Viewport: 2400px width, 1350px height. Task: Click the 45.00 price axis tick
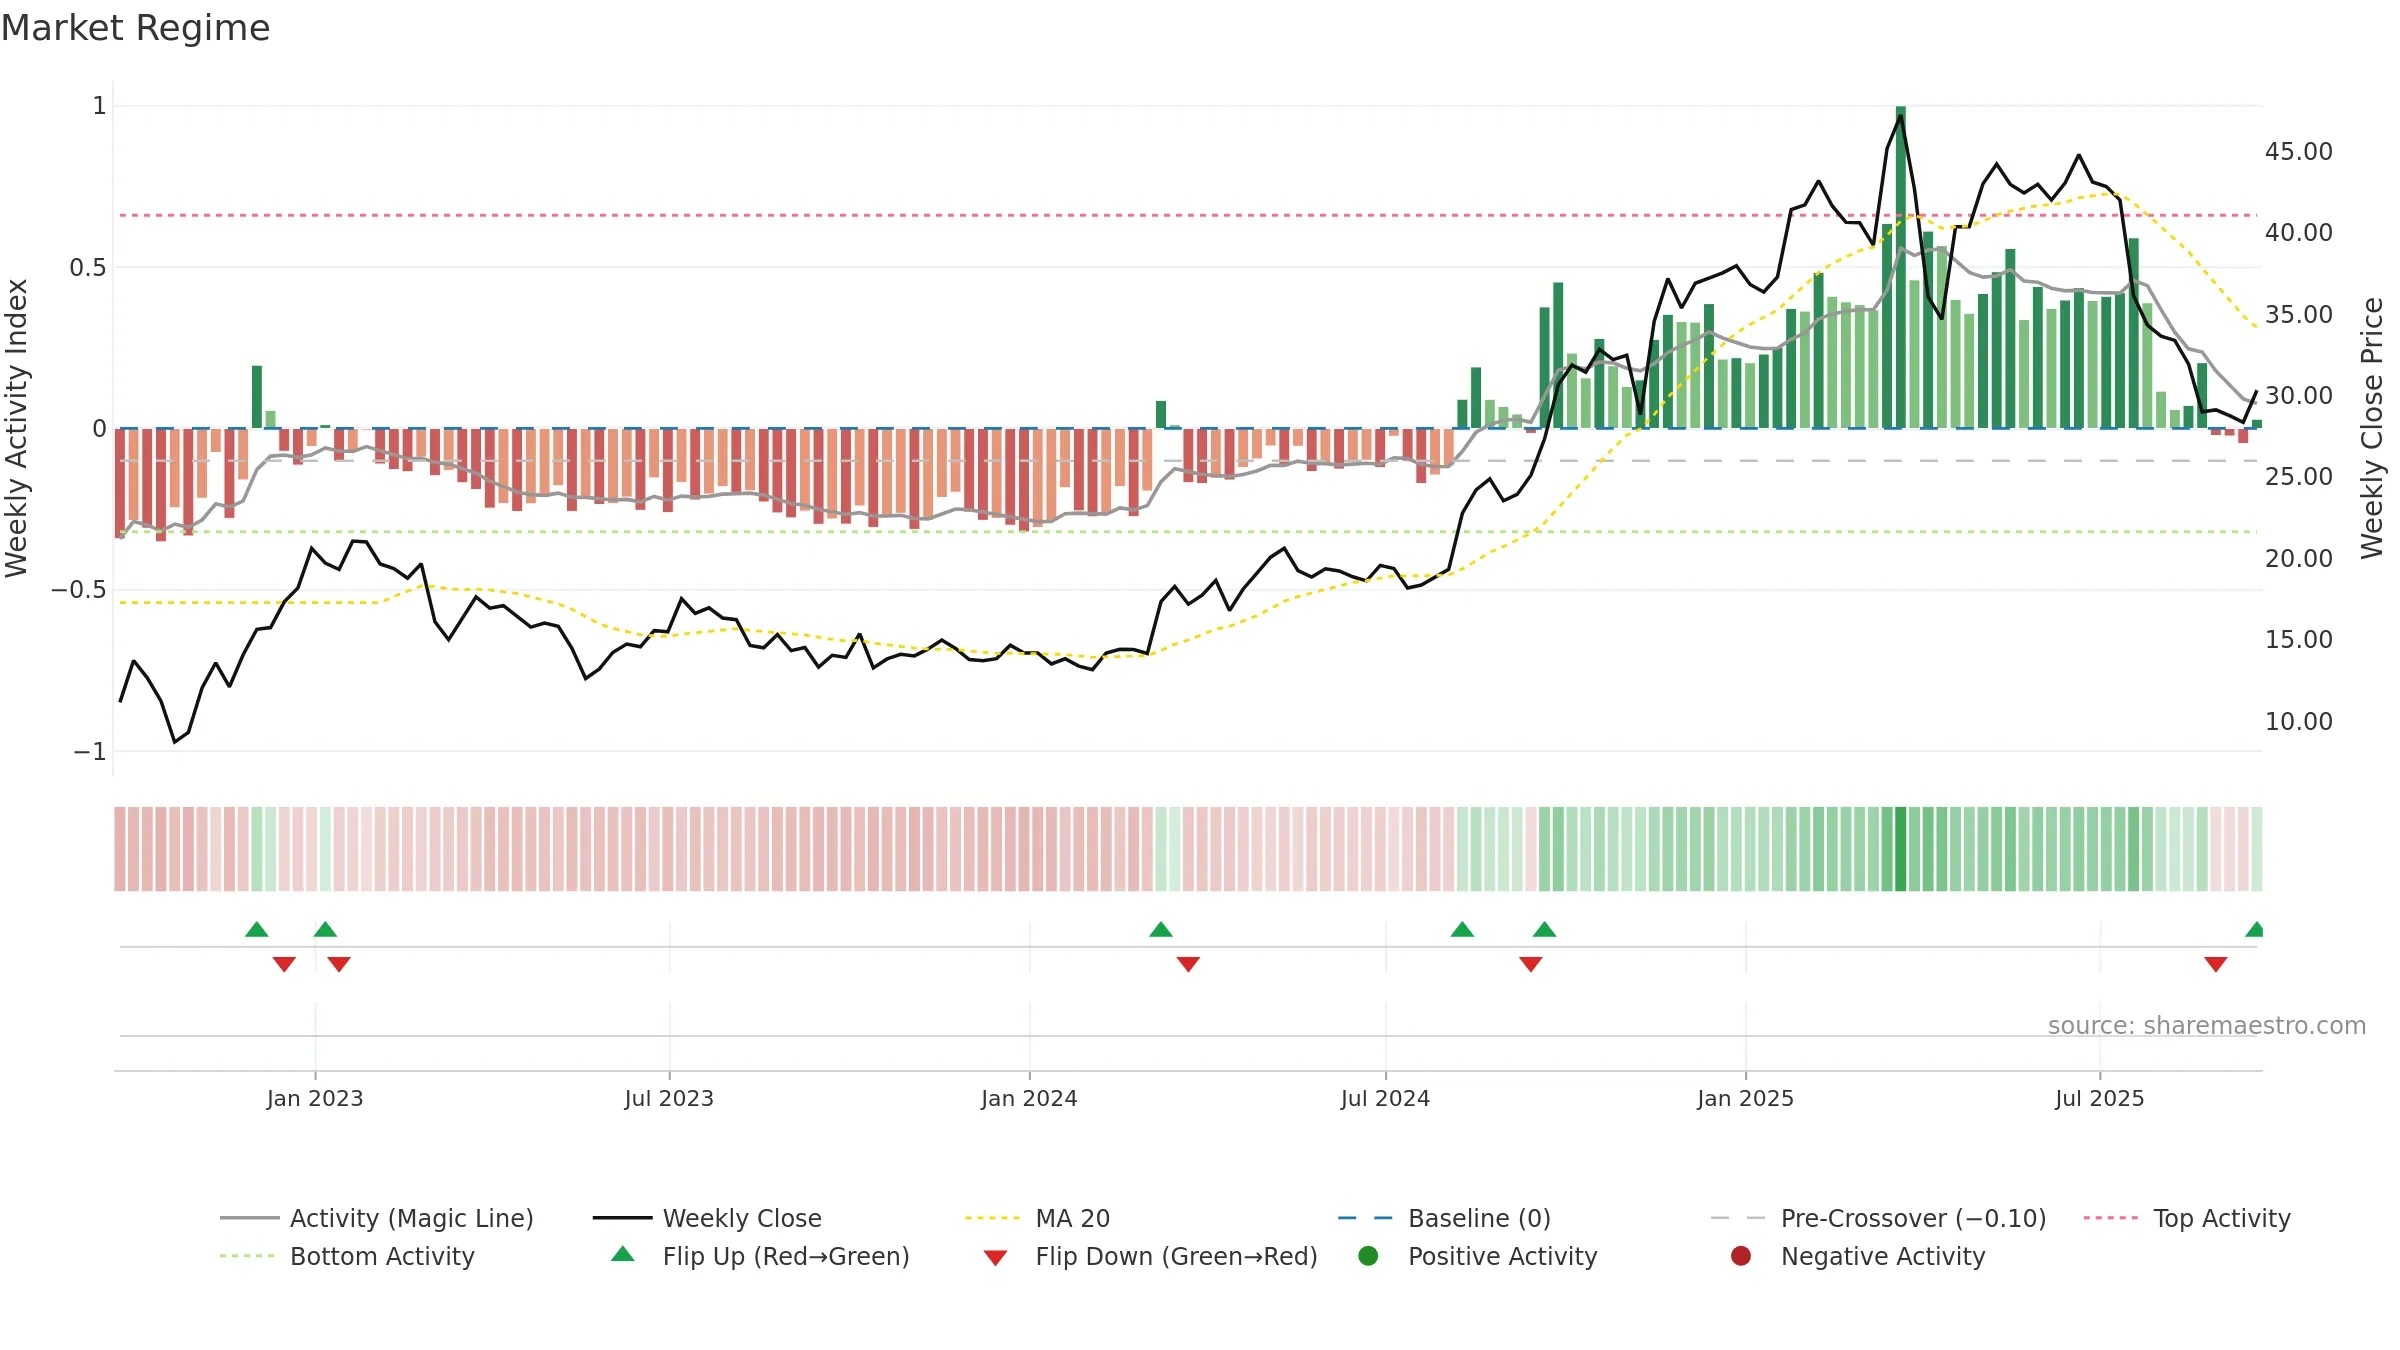click(2298, 152)
